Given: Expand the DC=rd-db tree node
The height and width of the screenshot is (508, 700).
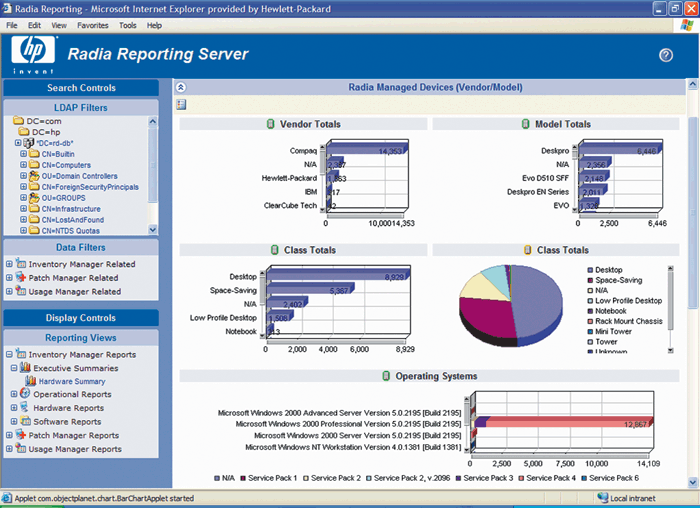Looking at the screenshot, I should (18, 143).
